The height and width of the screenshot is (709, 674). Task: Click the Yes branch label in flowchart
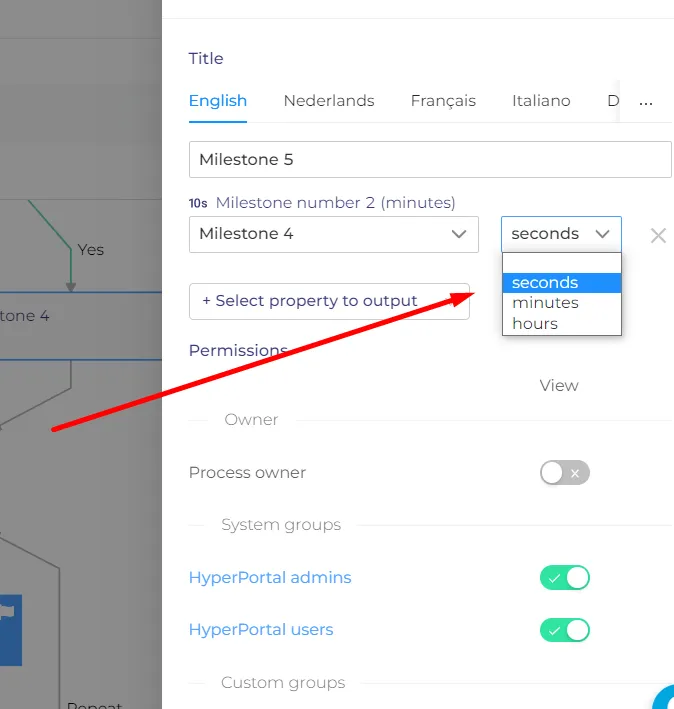coord(90,250)
